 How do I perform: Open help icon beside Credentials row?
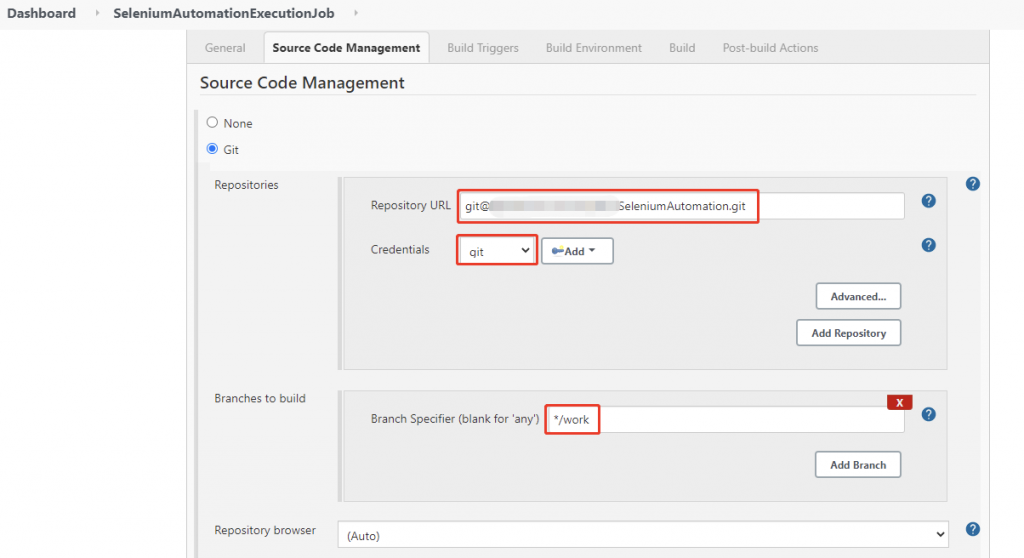click(928, 245)
